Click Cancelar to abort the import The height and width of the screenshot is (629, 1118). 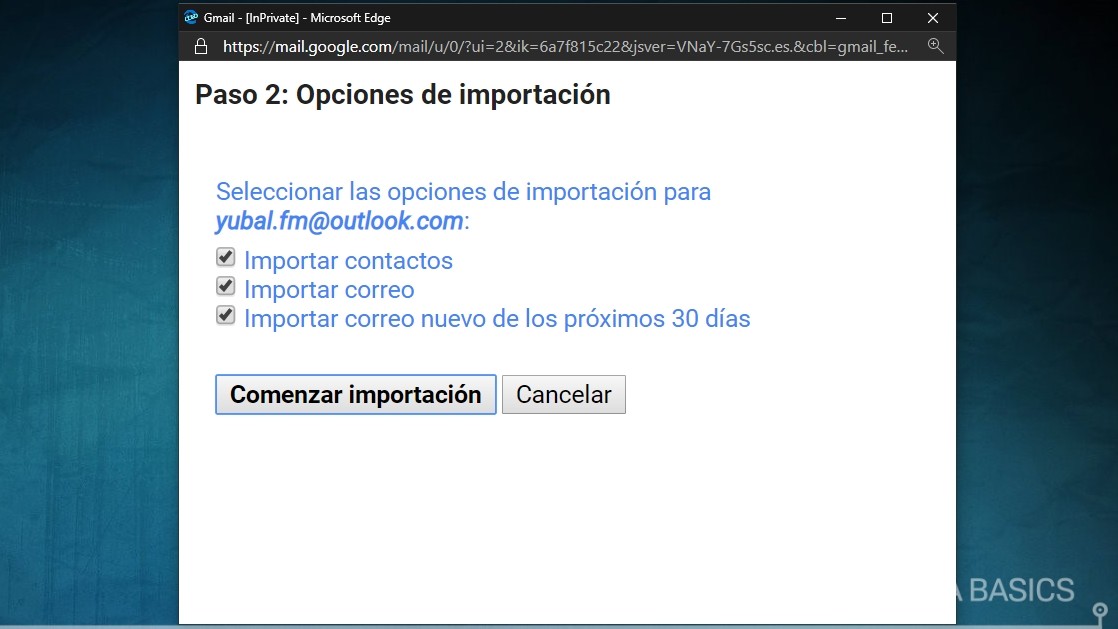563,394
